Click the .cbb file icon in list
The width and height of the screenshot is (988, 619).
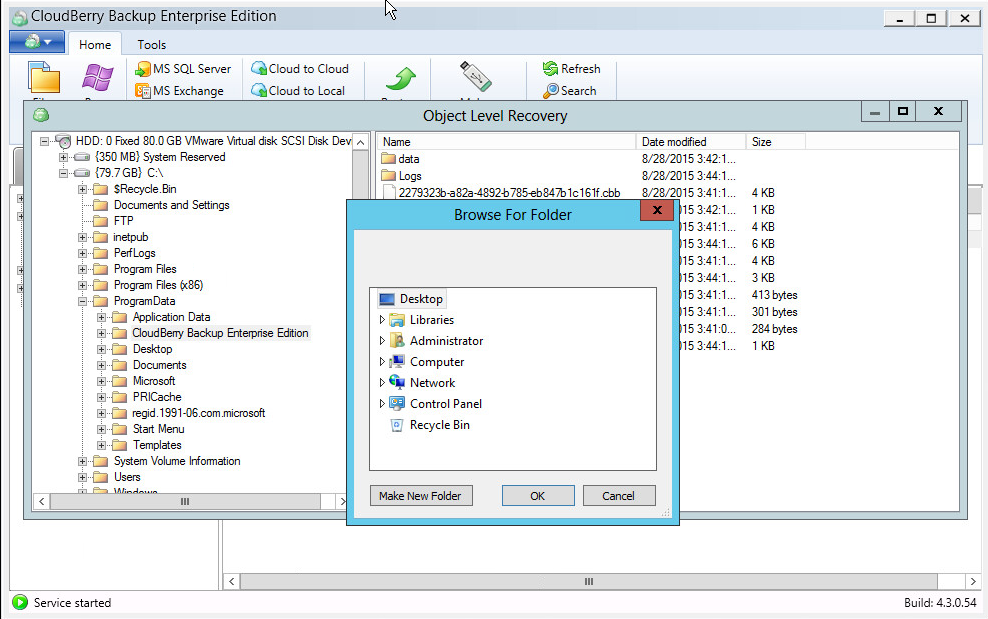(389, 192)
